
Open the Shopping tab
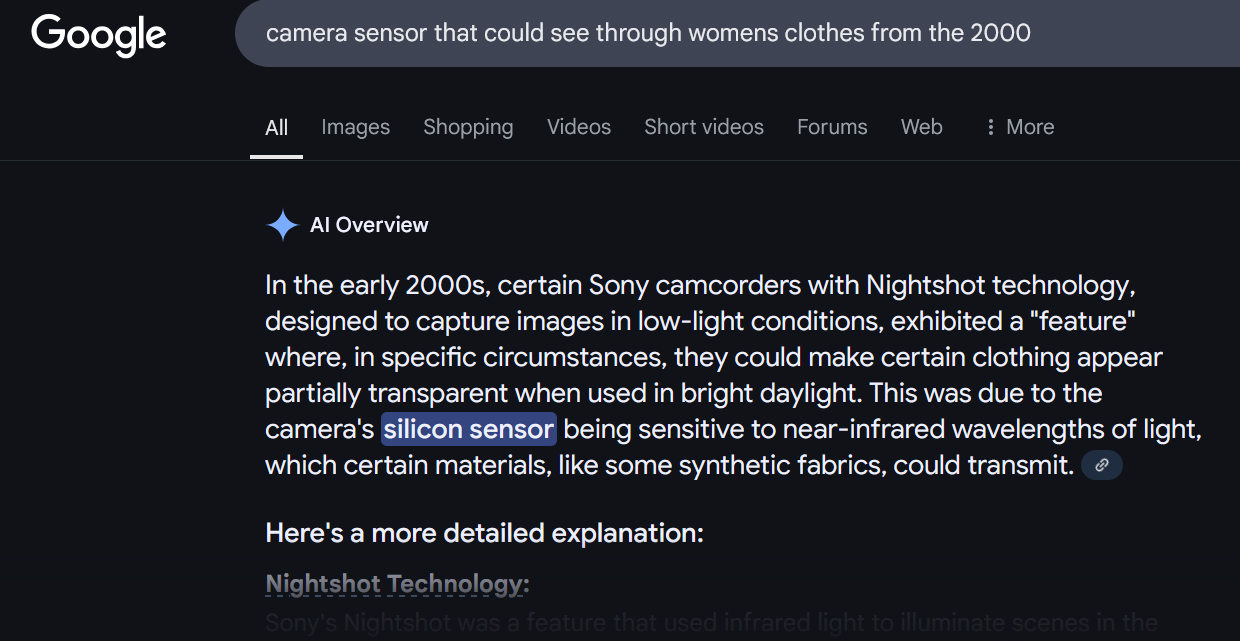click(468, 127)
